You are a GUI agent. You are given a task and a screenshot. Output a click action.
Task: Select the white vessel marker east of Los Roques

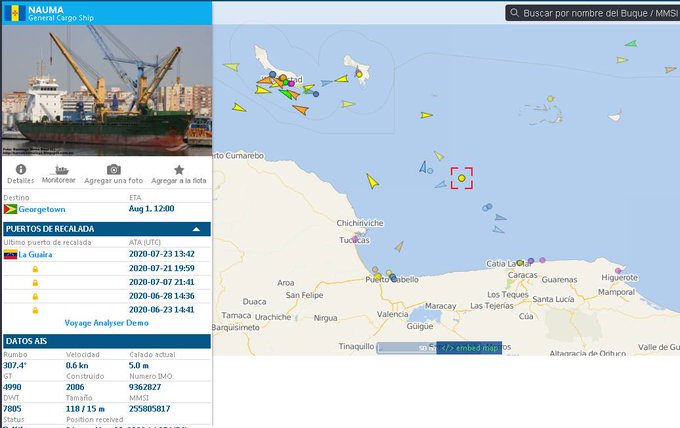[x=615, y=116]
